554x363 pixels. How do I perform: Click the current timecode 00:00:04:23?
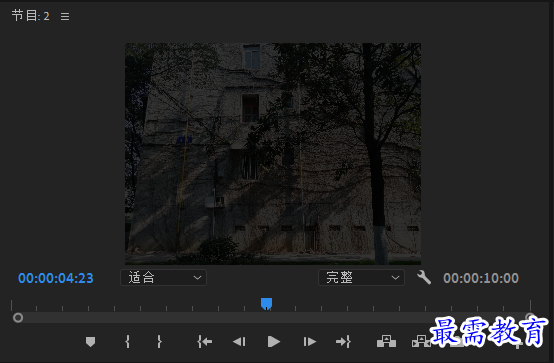coord(56,278)
